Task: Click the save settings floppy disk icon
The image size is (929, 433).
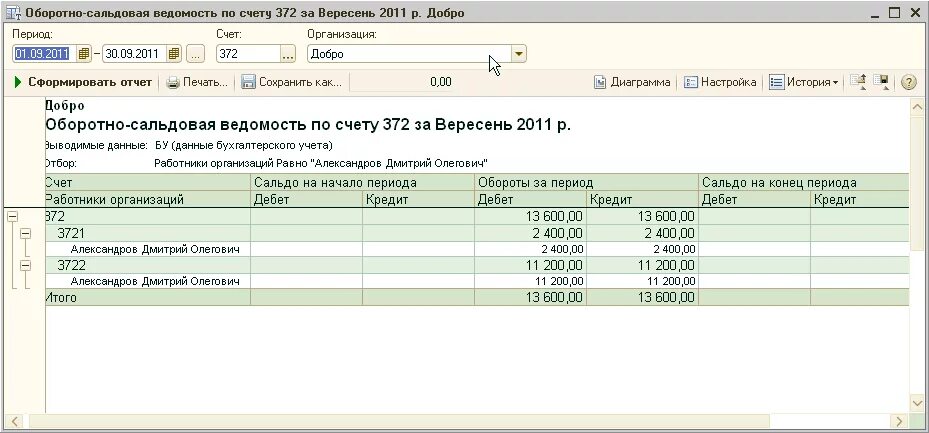Action: 882,82
